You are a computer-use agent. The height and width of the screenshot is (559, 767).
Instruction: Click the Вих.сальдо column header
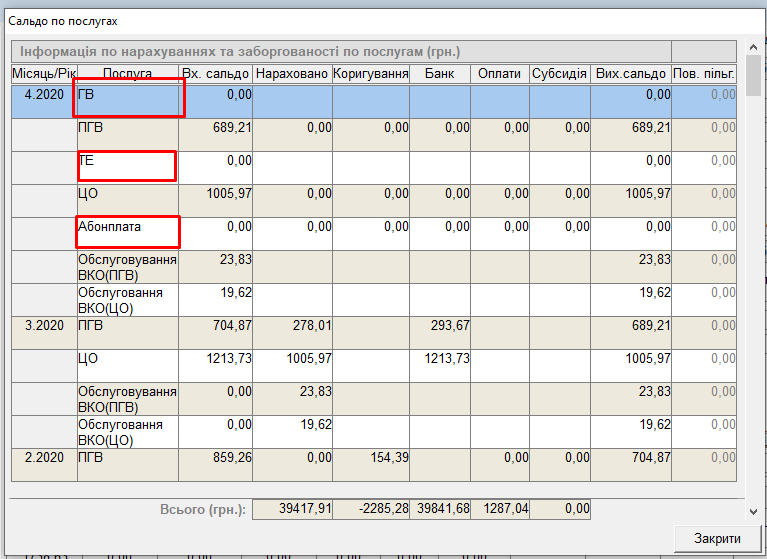[630, 74]
